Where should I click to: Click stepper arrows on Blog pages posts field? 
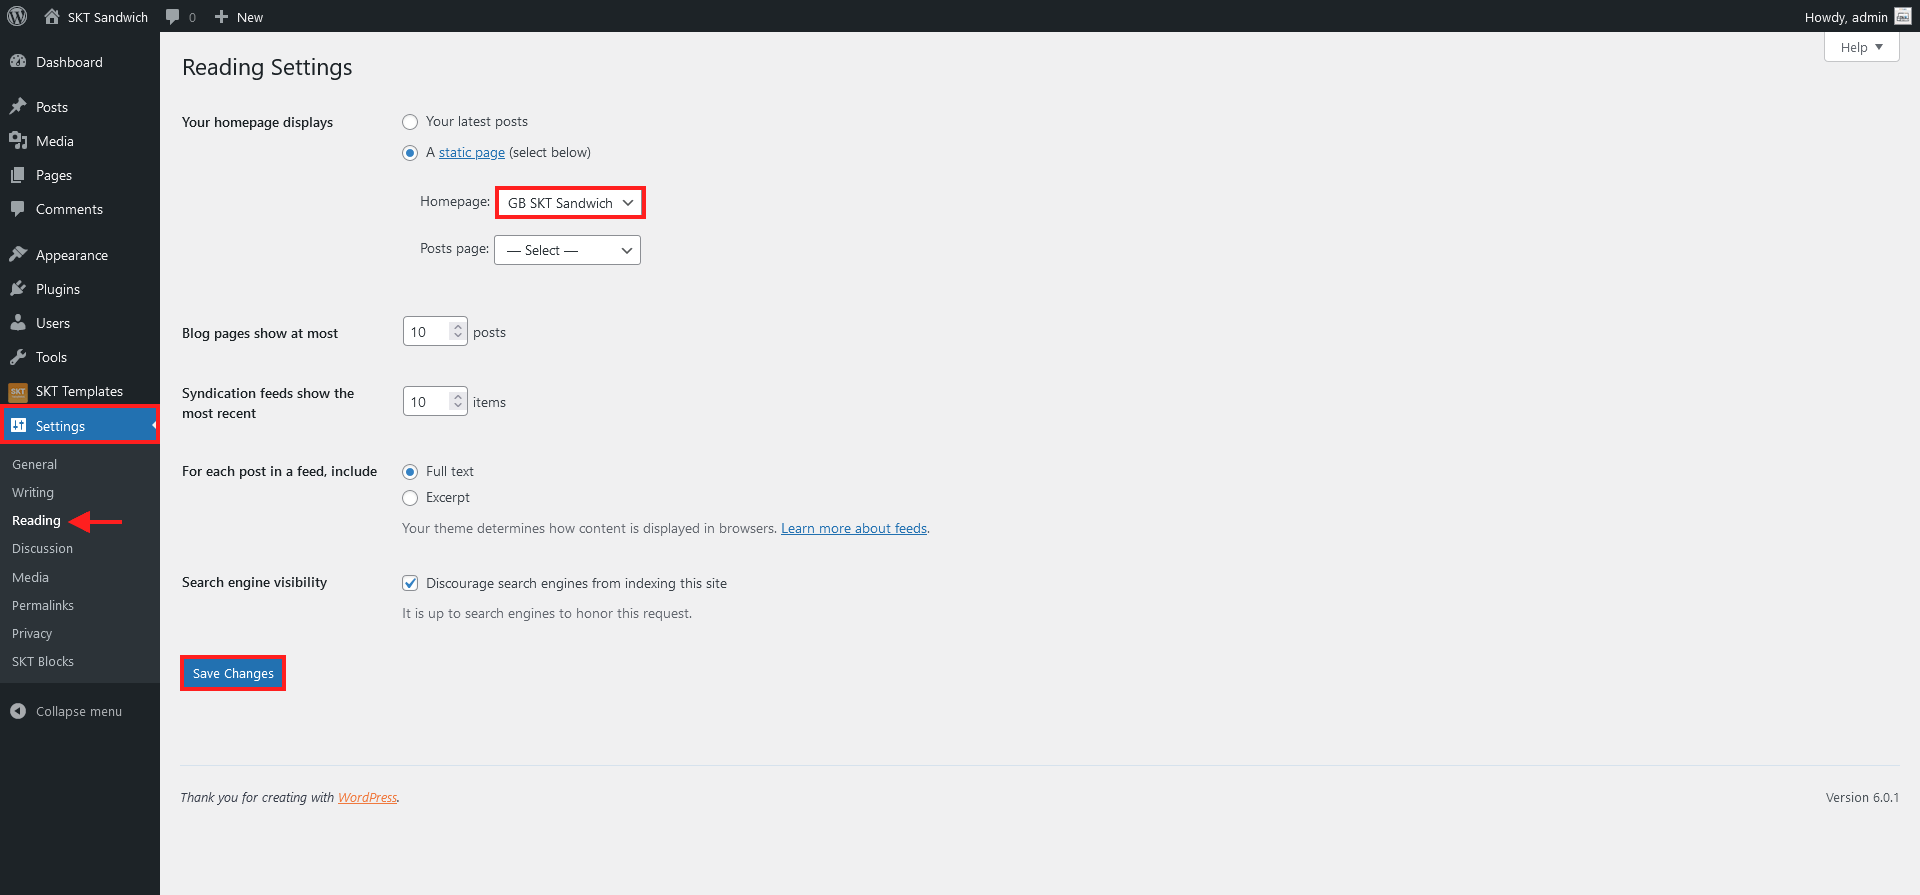(x=458, y=331)
